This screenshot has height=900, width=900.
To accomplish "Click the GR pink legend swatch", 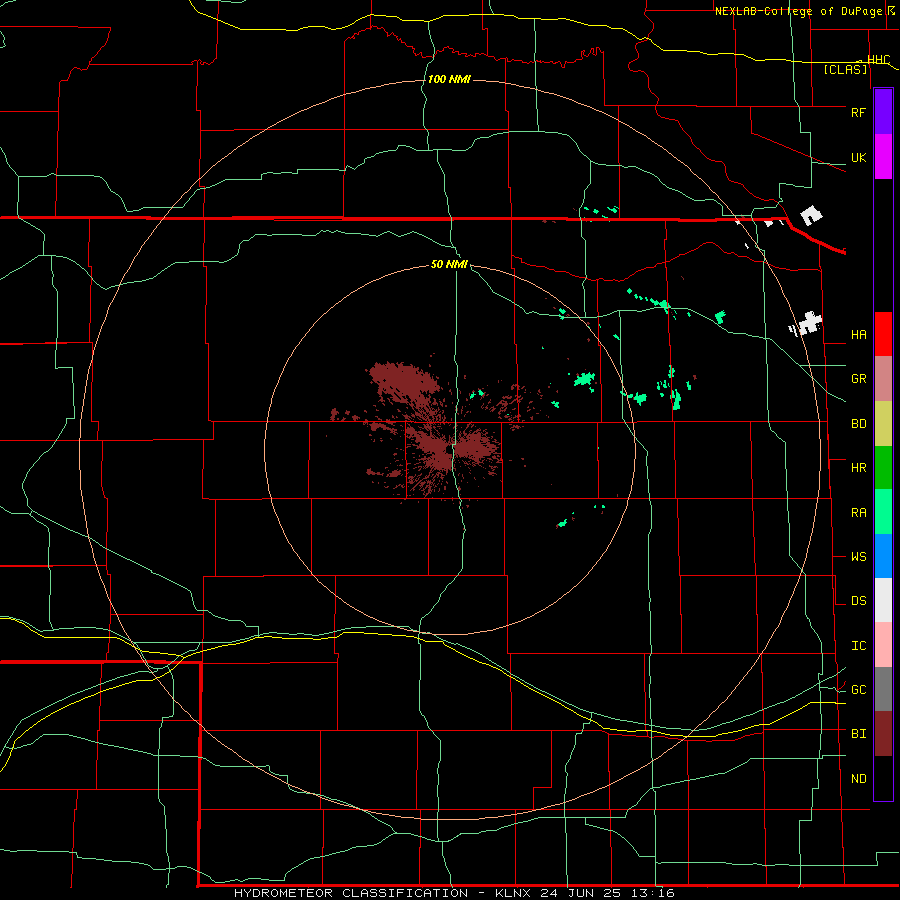I will 883,379.
